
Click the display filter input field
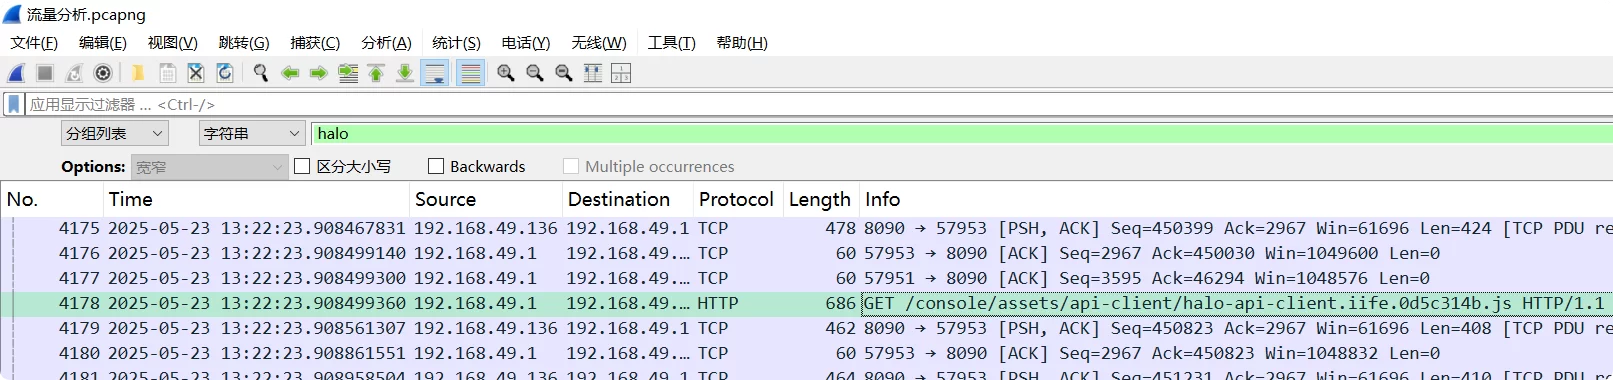818,104
